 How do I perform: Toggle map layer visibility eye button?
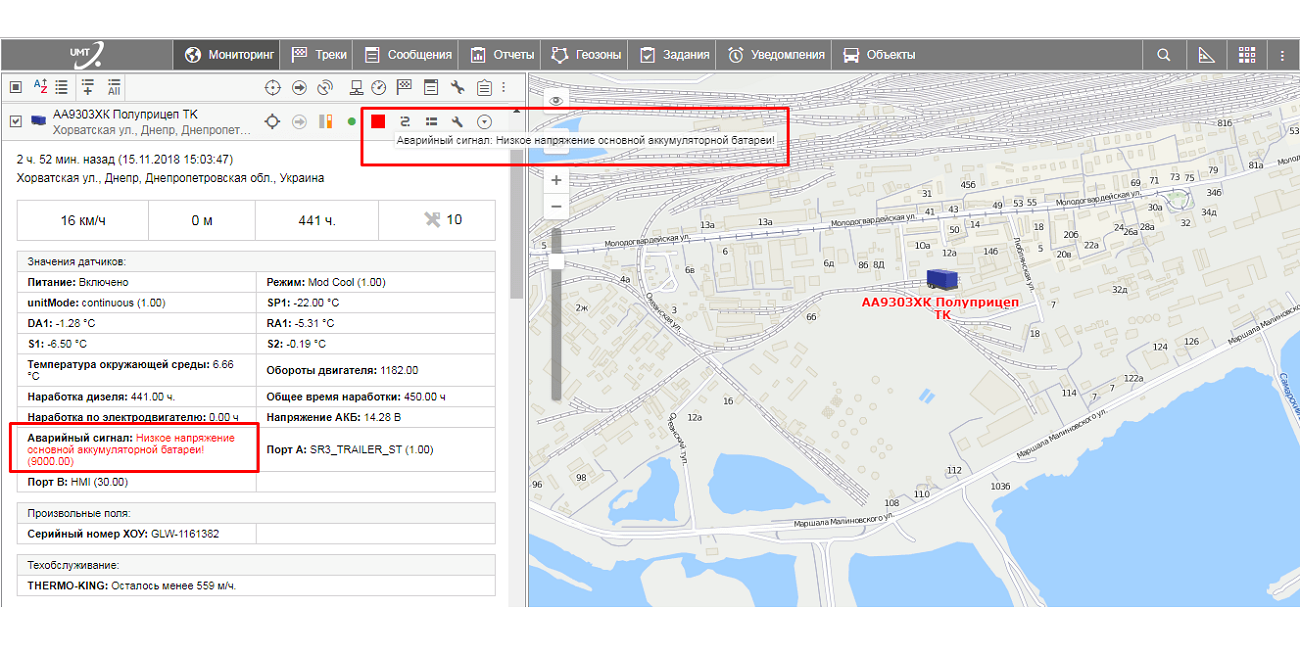click(557, 100)
